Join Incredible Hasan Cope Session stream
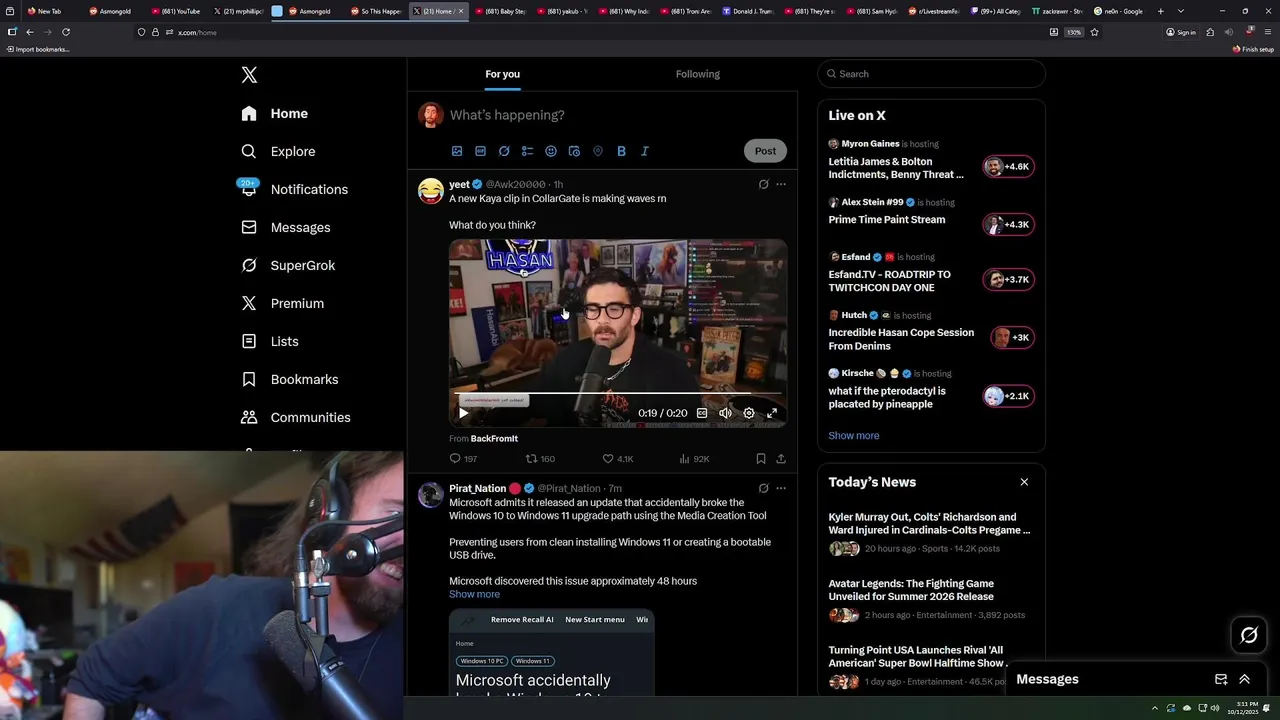Screen dimensions: 1280x720 click(931, 332)
